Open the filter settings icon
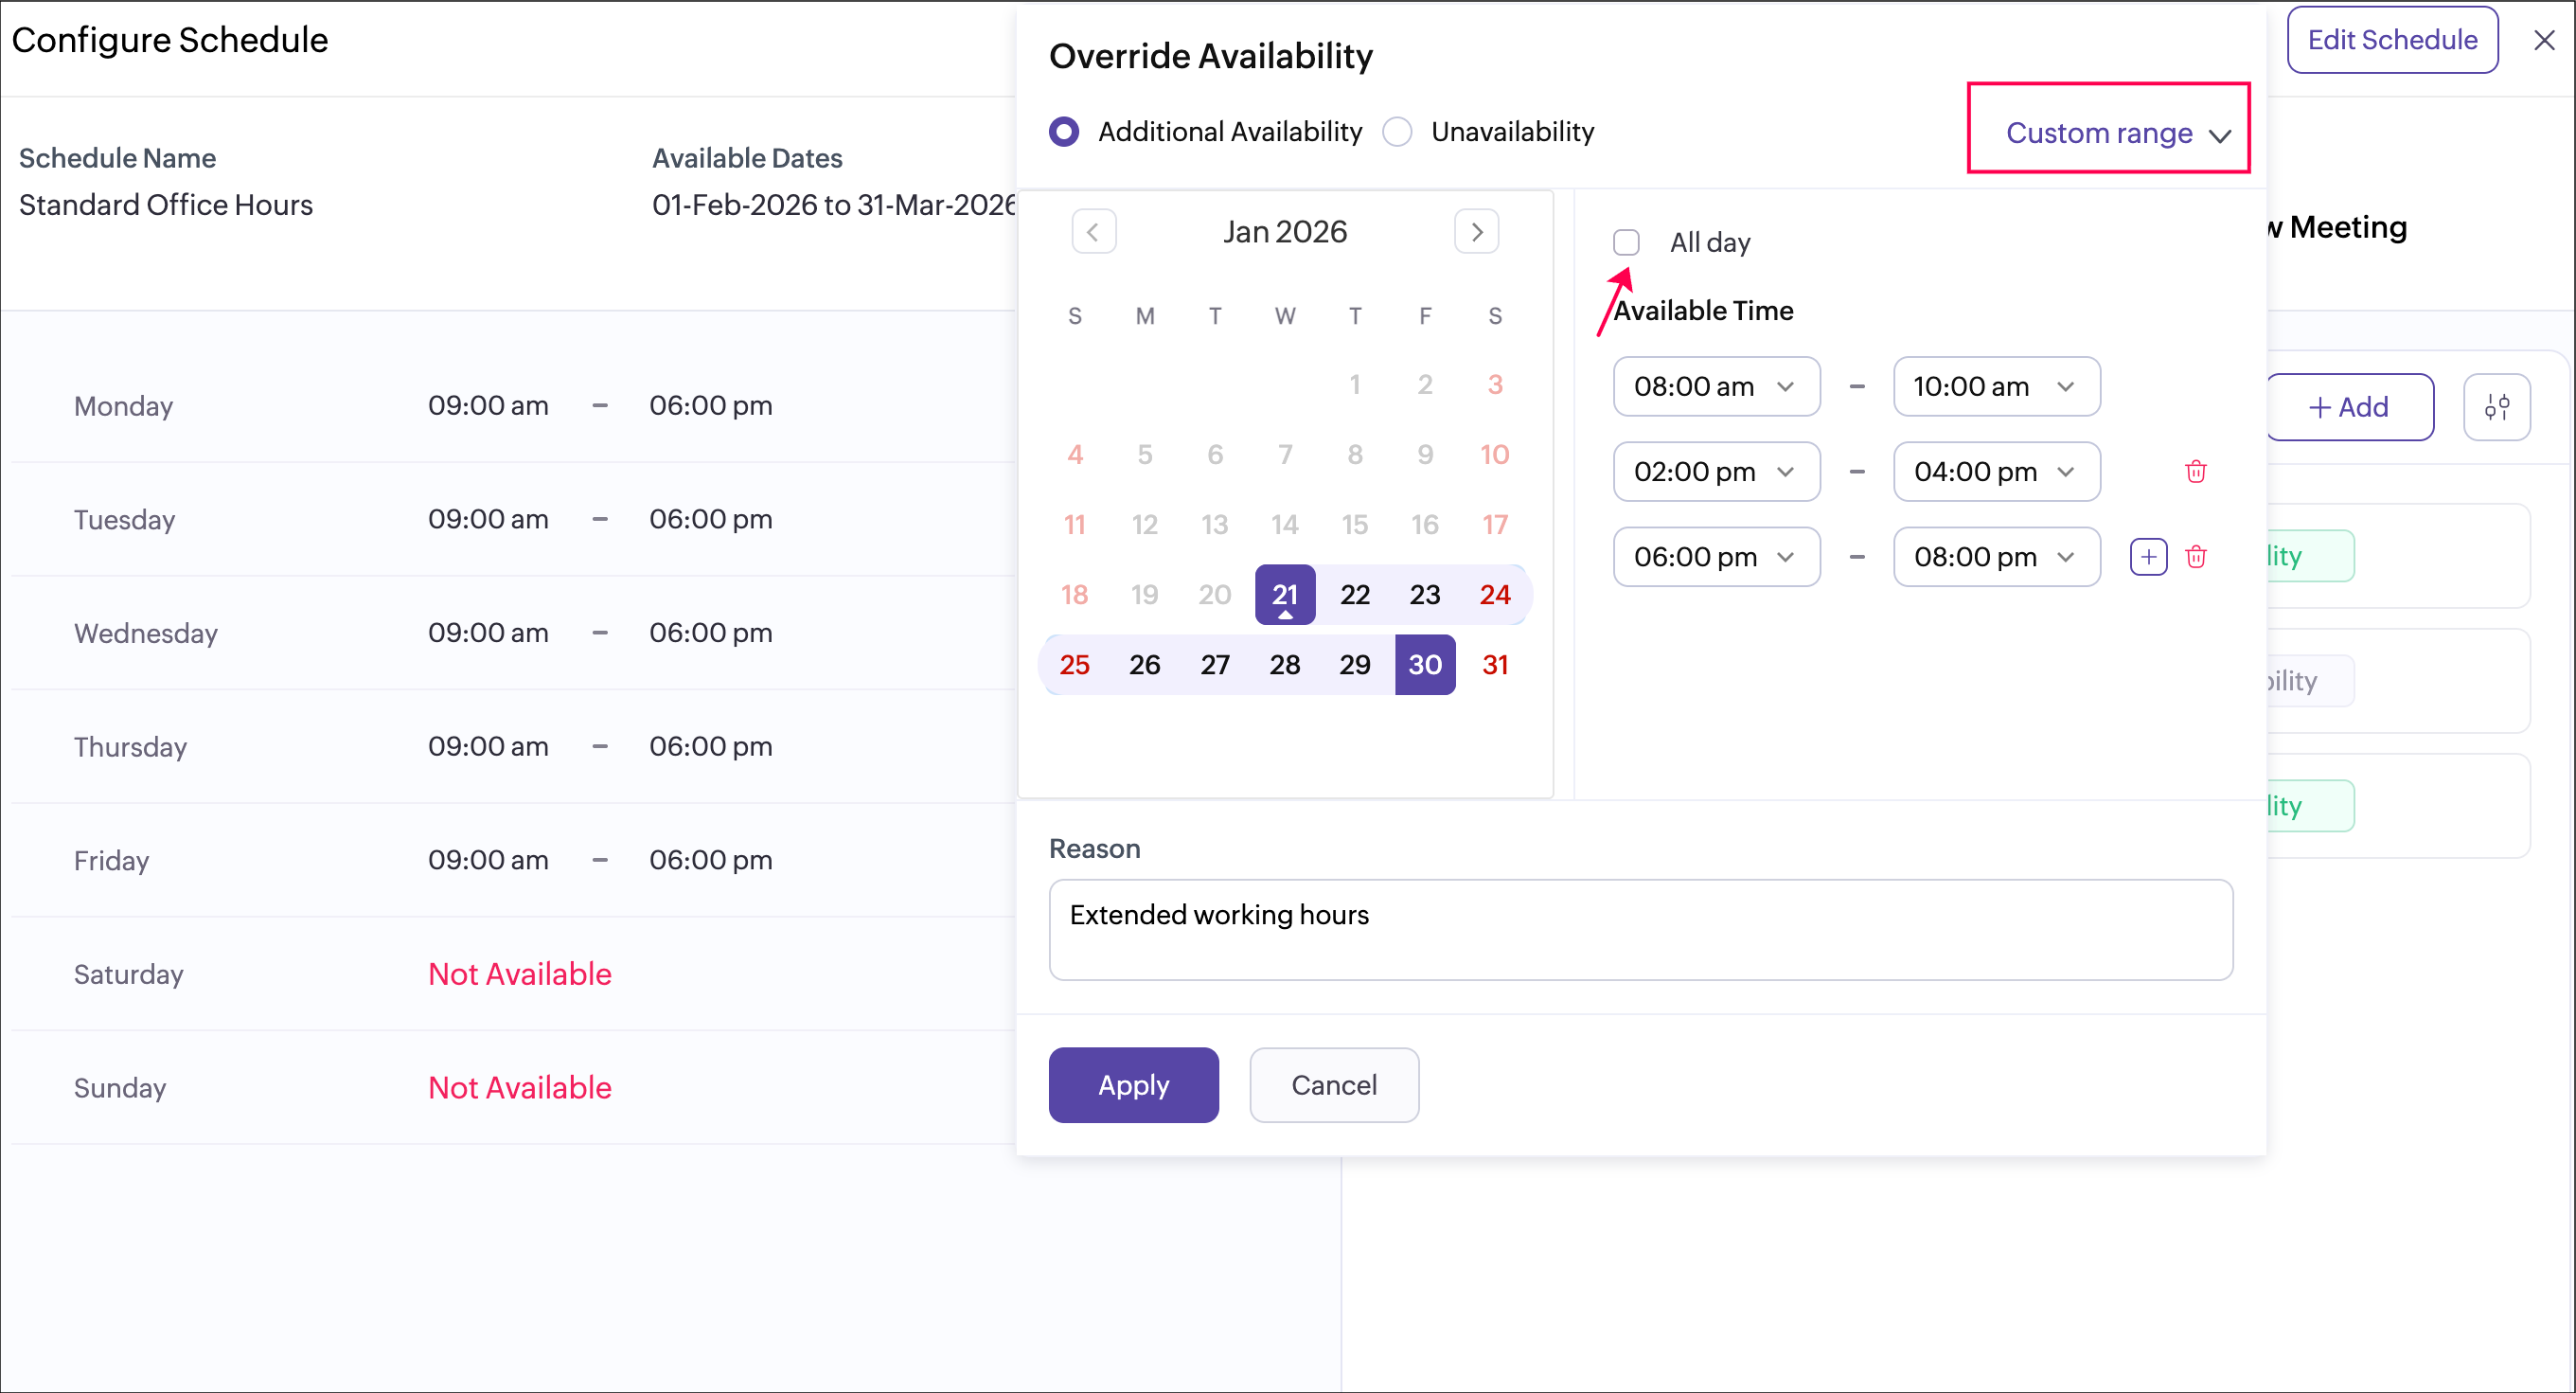 (2496, 407)
